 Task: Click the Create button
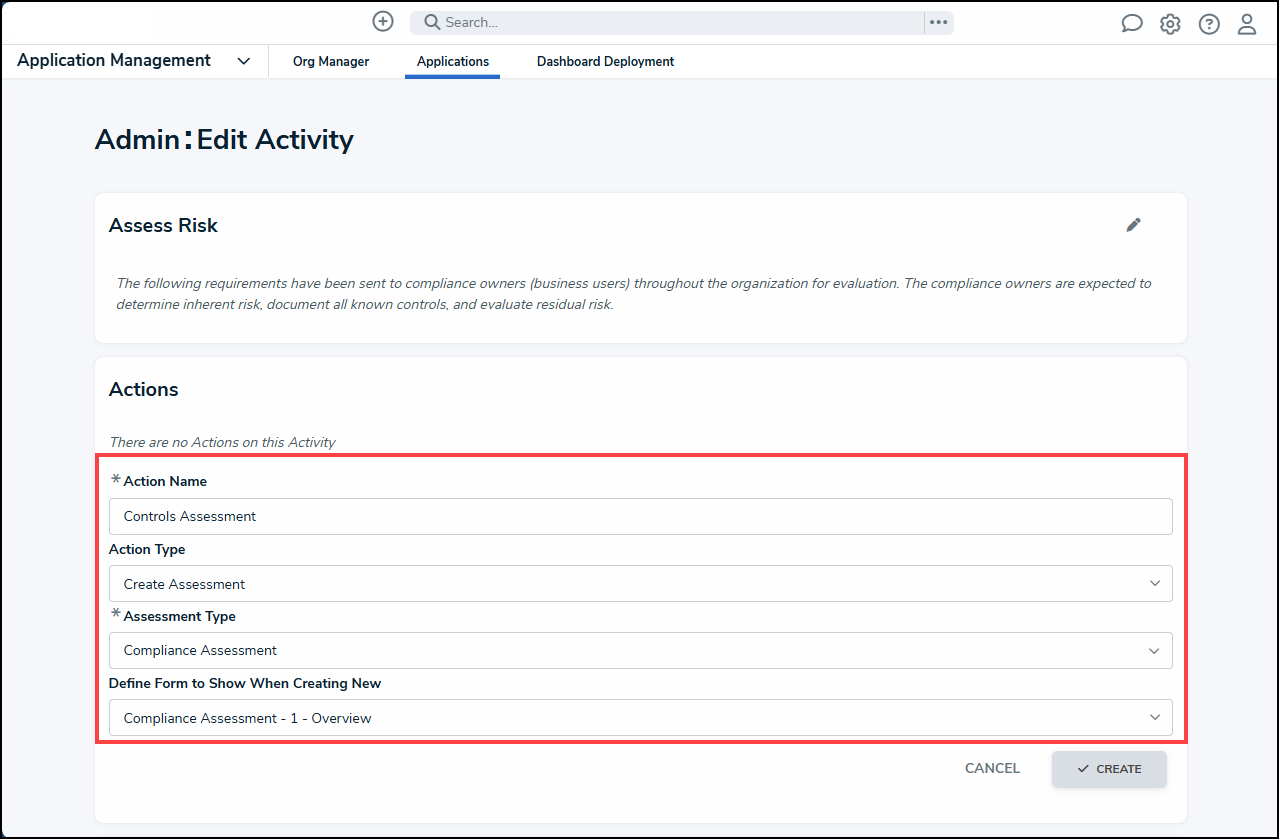[1109, 769]
